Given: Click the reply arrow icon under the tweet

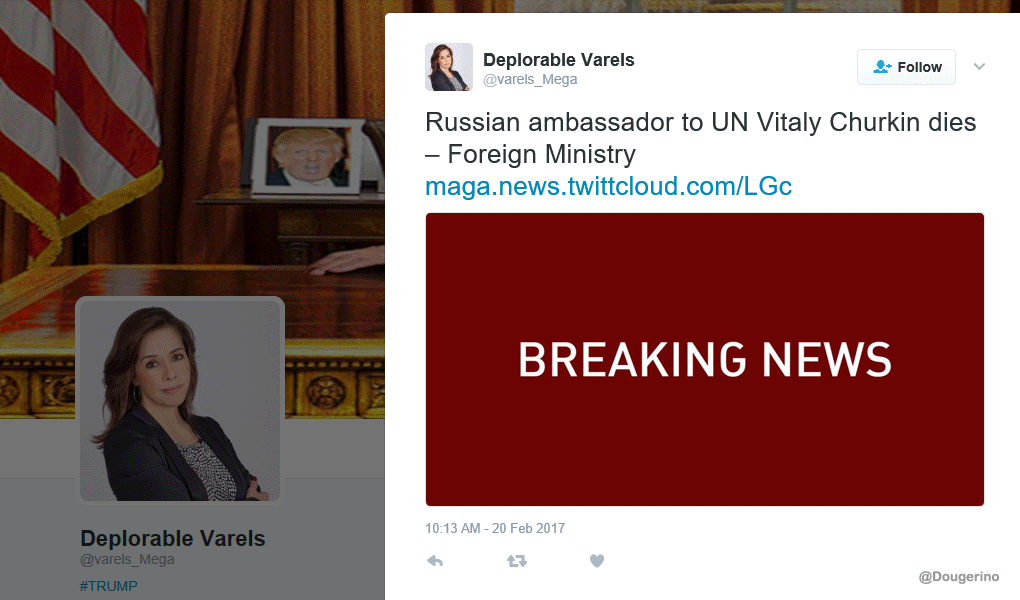Looking at the screenshot, I should coord(435,561).
